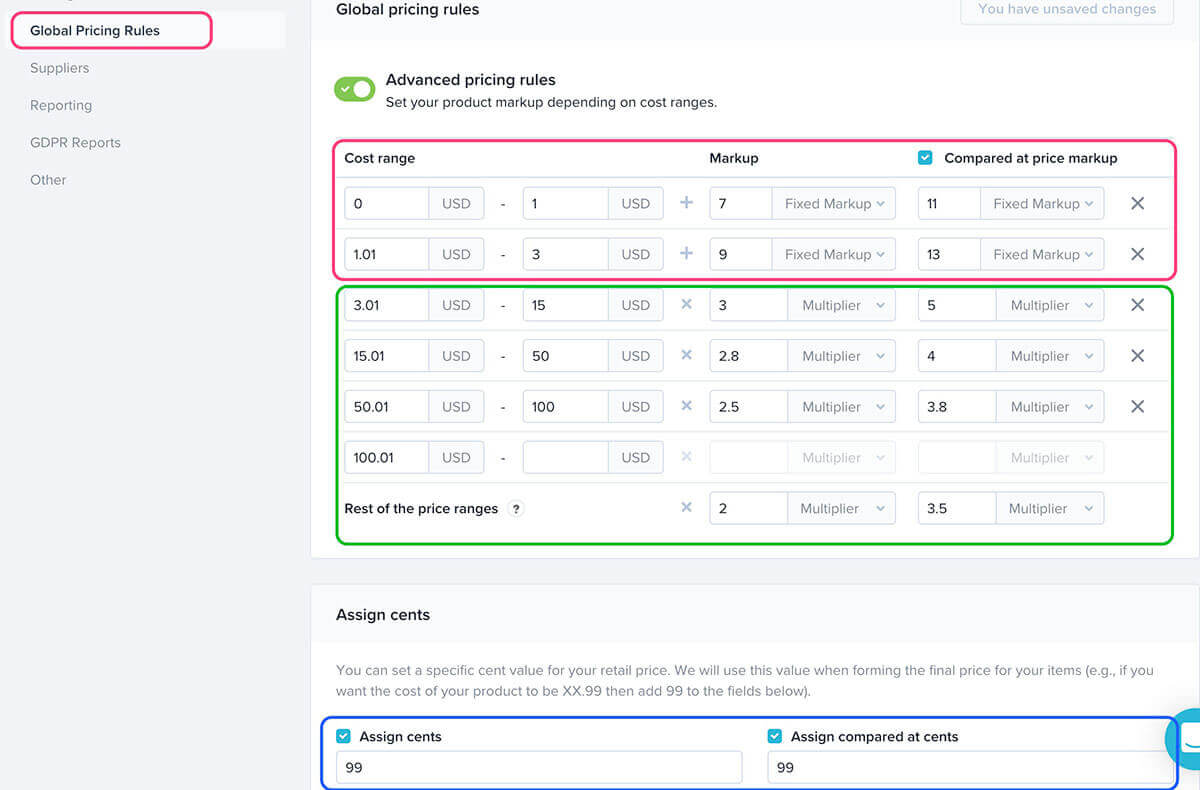Edit the cost range end value 15
The height and width of the screenshot is (790, 1200).
pos(565,305)
